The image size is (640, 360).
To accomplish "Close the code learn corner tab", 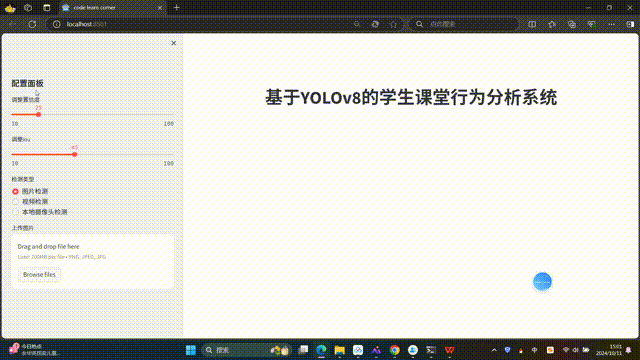I will click(160, 7).
